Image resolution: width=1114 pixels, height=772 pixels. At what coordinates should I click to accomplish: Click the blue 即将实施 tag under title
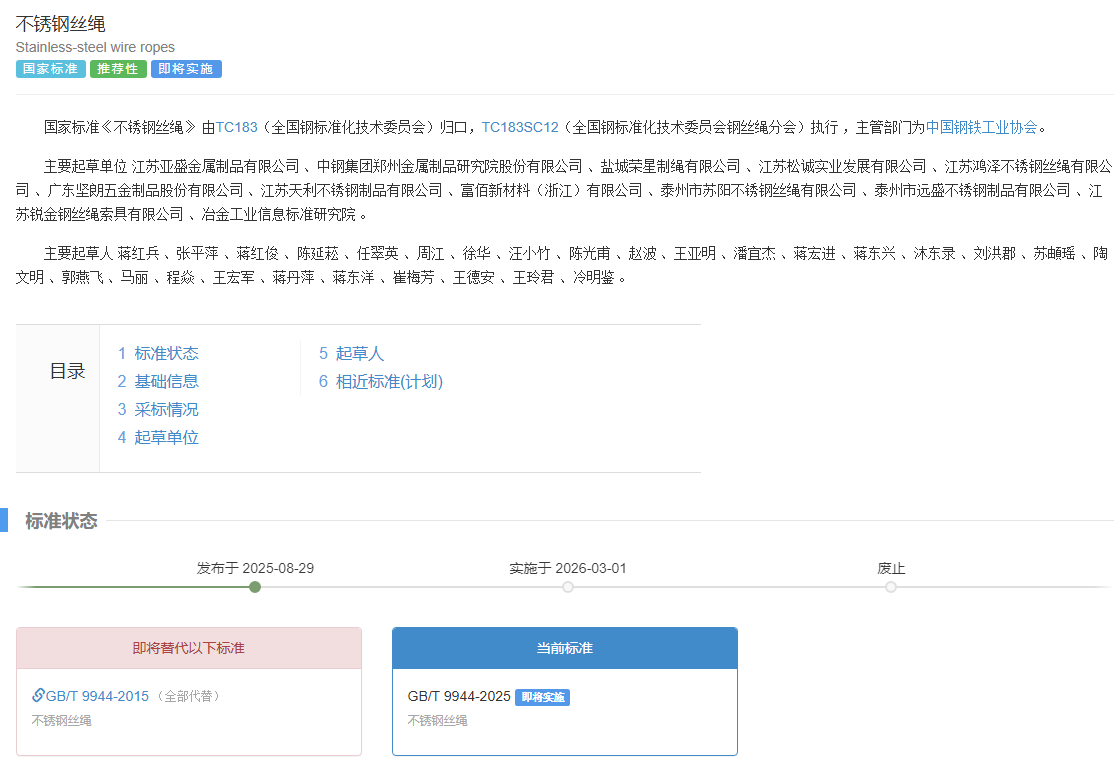186,69
